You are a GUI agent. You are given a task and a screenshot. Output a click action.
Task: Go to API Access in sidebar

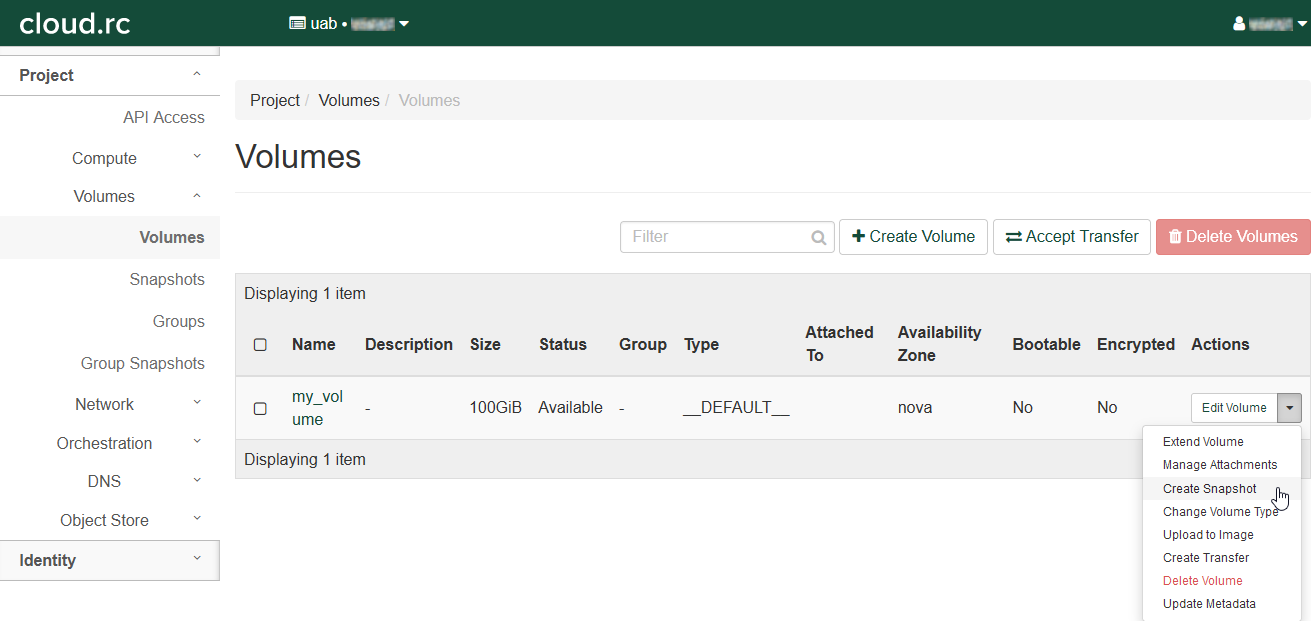tap(163, 118)
